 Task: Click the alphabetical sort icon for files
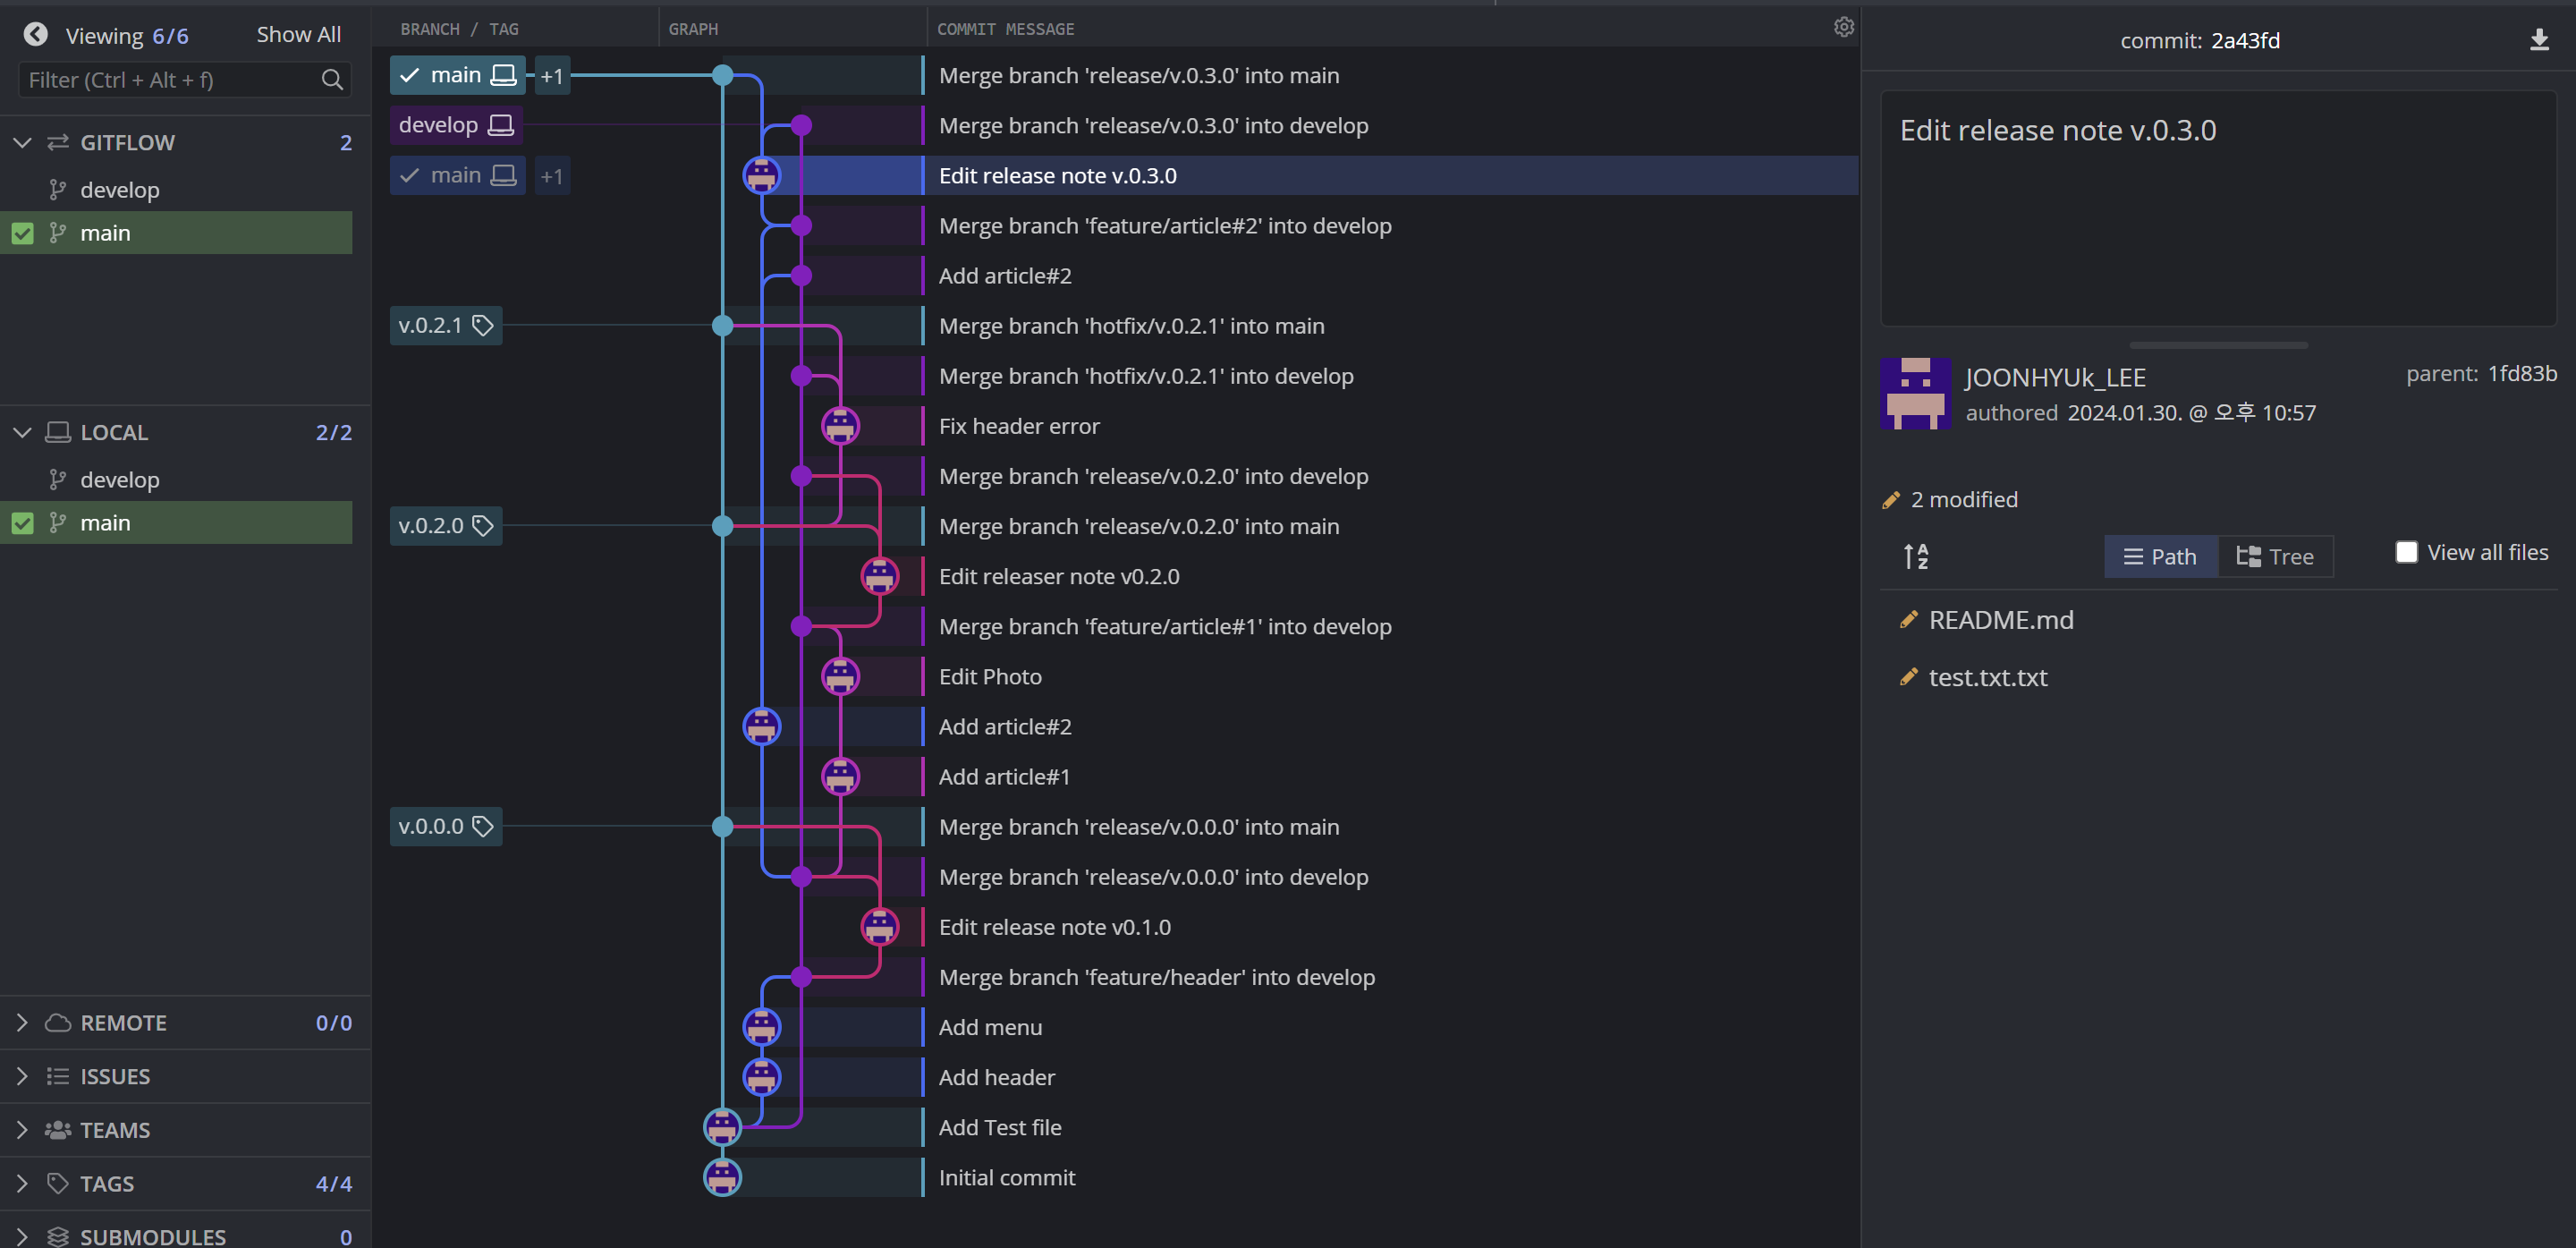coord(1915,556)
